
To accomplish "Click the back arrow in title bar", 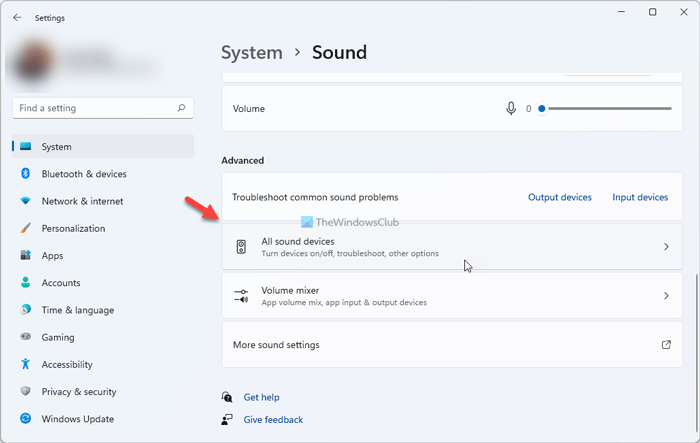I will [17, 17].
